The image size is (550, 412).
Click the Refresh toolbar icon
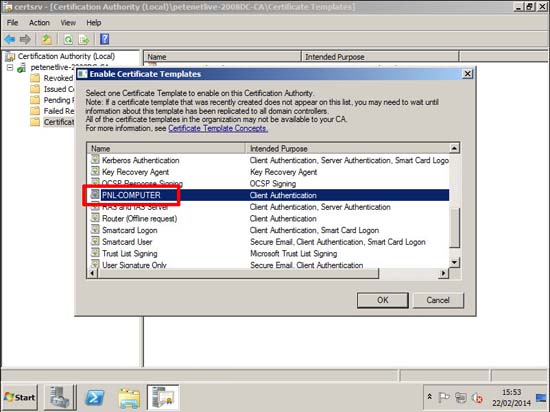68,39
